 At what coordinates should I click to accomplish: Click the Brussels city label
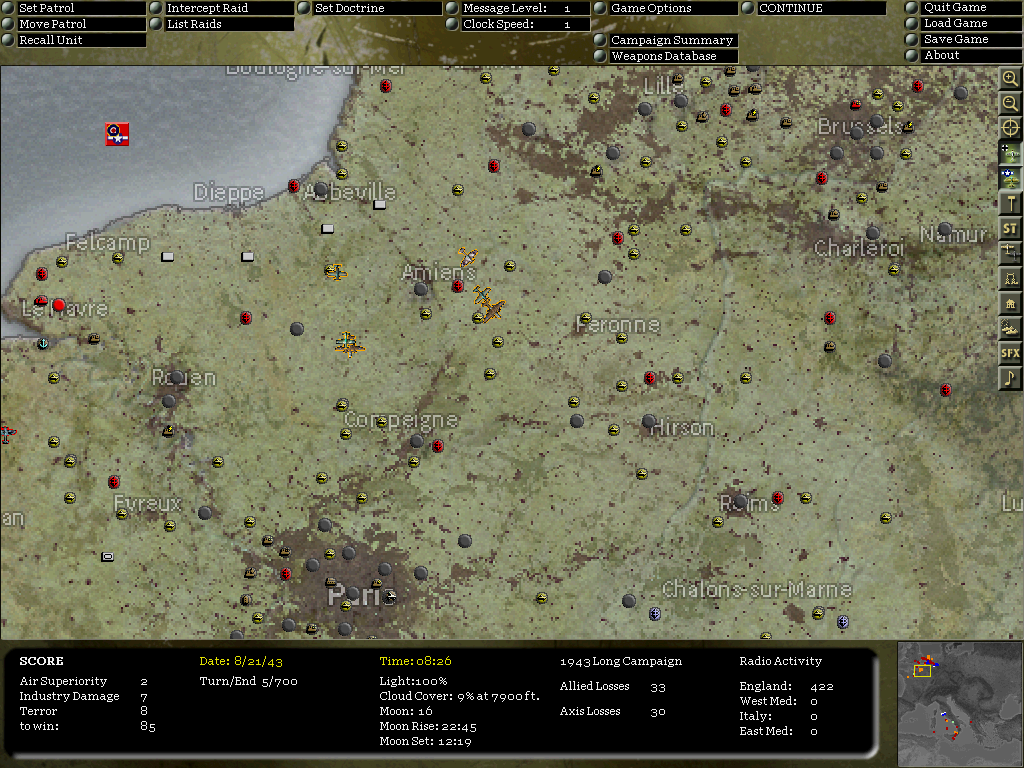tap(860, 126)
